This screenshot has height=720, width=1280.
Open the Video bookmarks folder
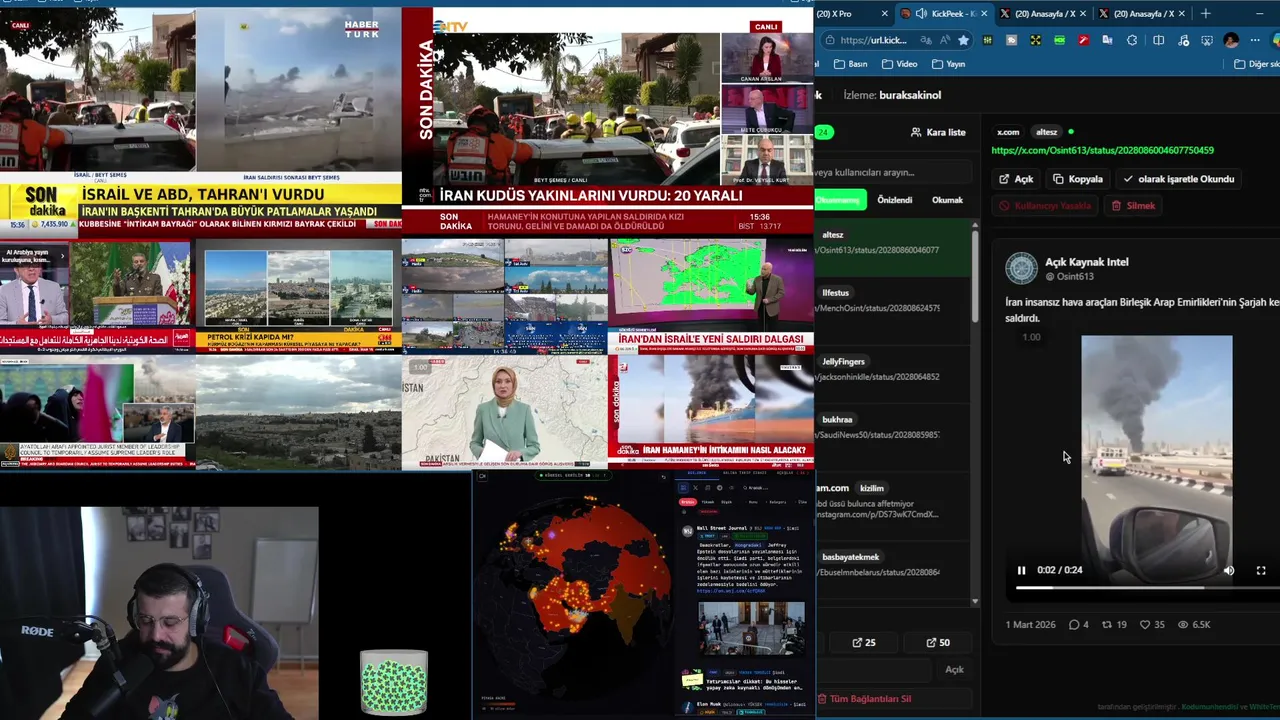click(x=899, y=64)
